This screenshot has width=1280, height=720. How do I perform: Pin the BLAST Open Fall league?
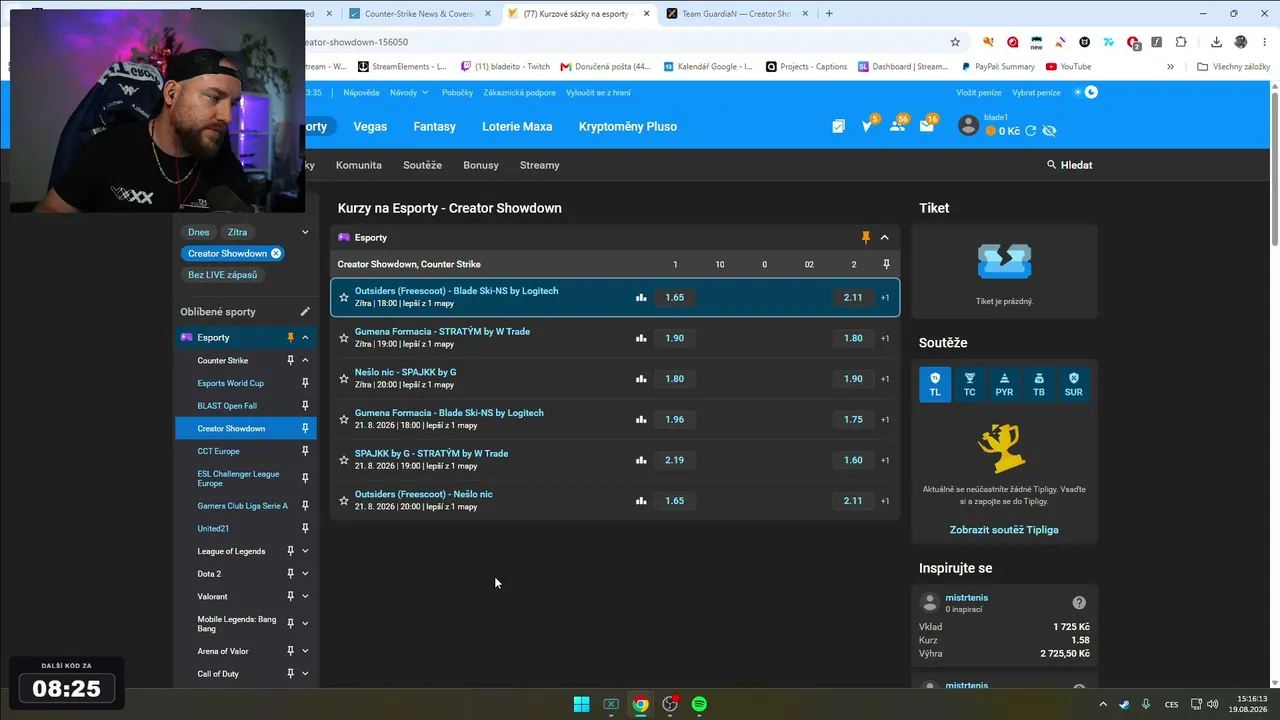tap(305, 406)
